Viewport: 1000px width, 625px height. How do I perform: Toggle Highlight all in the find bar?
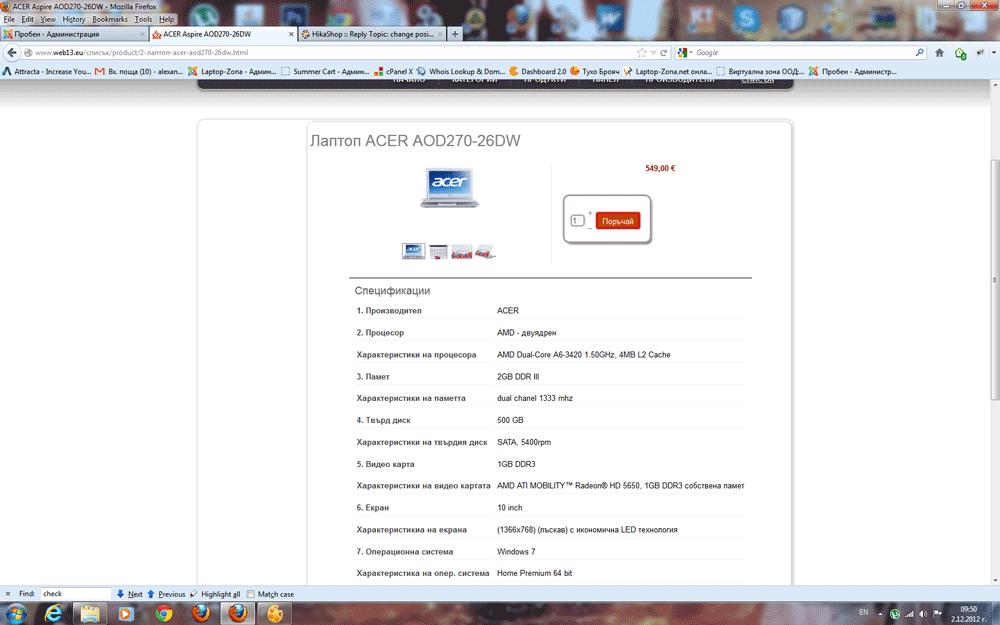(x=215, y=594)
